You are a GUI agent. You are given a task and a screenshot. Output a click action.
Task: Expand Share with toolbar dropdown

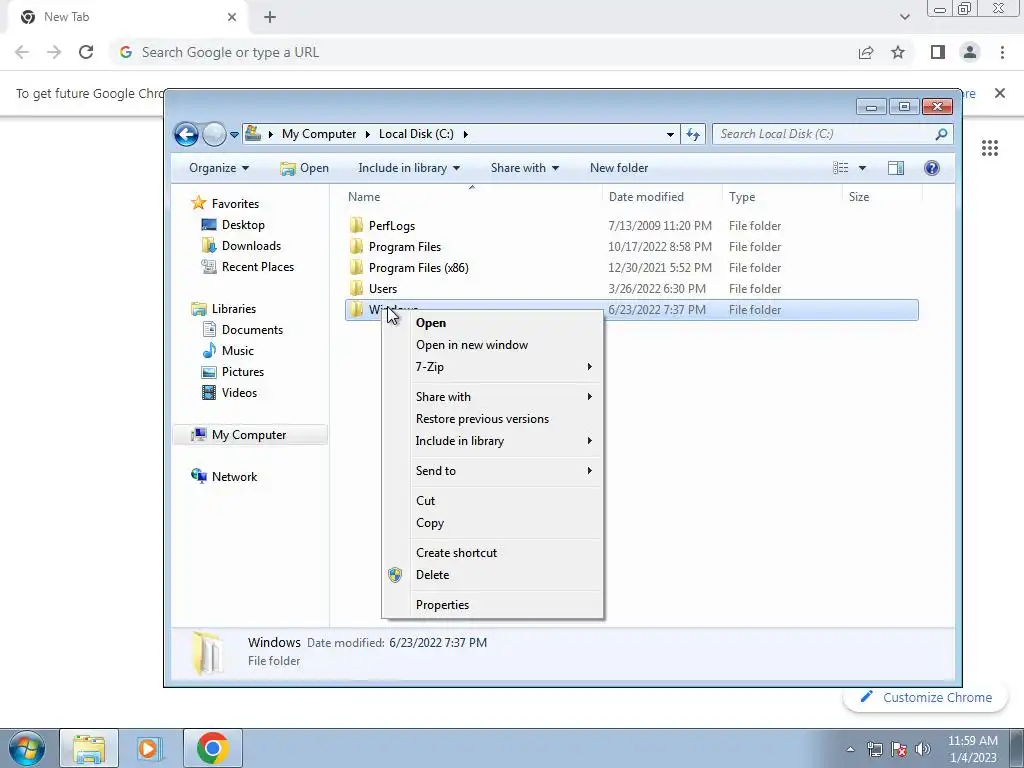pos(524,168)
